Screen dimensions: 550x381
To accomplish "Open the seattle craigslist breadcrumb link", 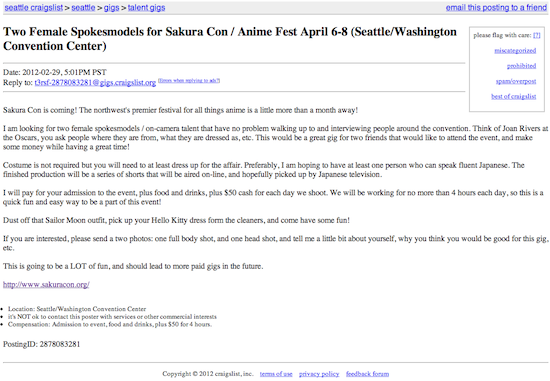I will click(34, 8).
